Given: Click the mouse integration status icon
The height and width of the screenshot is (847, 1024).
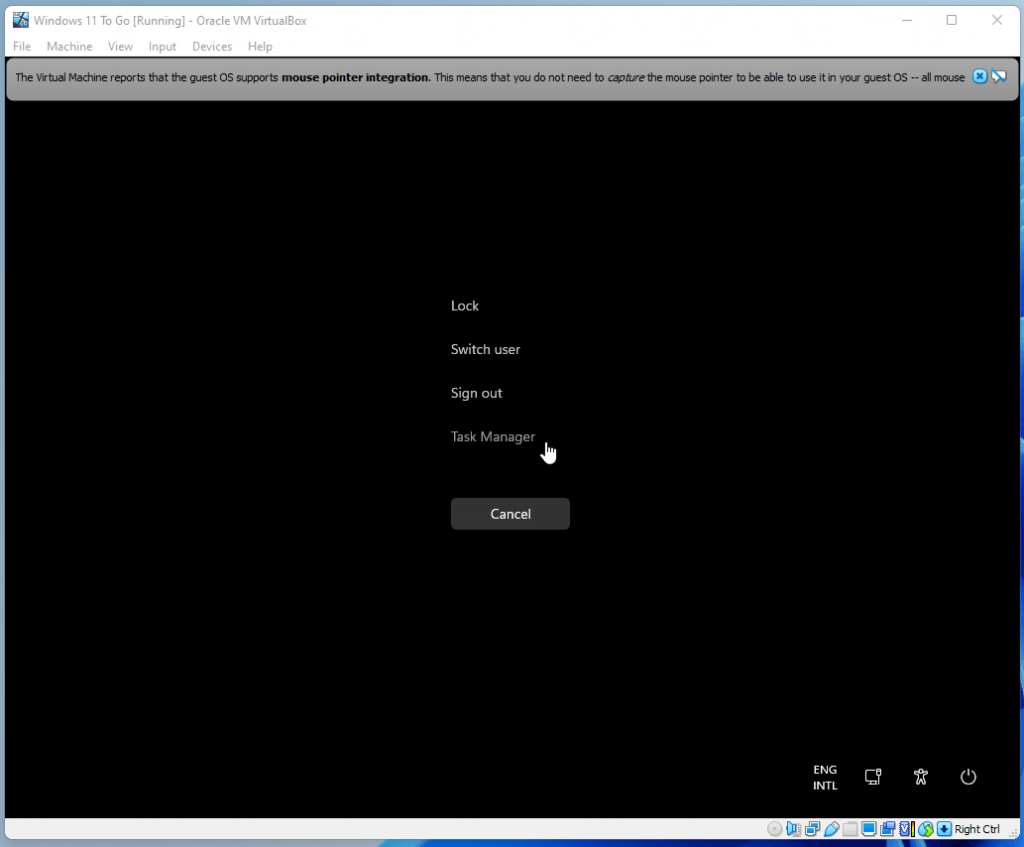Looking at the screenshot, I should [925, 829].
